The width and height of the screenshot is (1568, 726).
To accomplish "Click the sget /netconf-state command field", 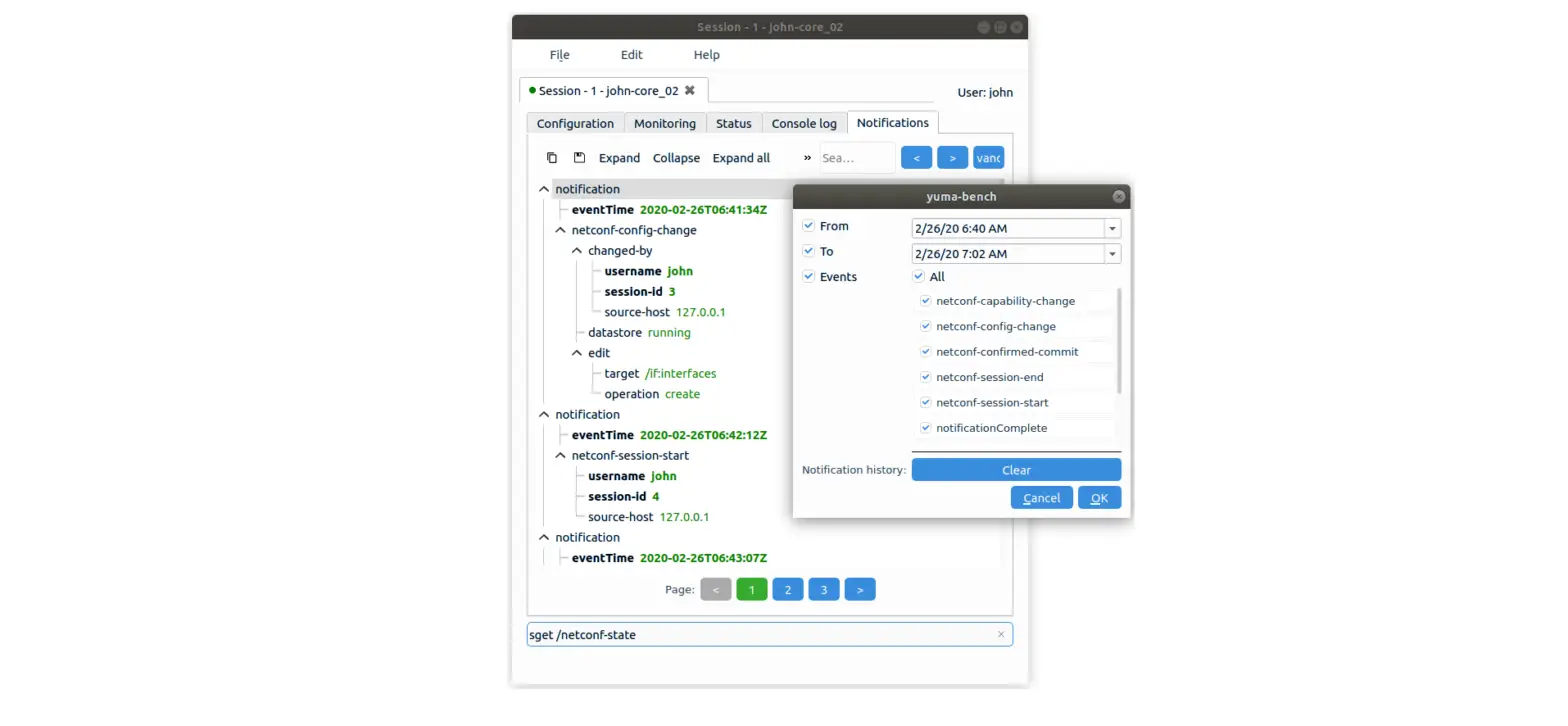I will [770, 635].
